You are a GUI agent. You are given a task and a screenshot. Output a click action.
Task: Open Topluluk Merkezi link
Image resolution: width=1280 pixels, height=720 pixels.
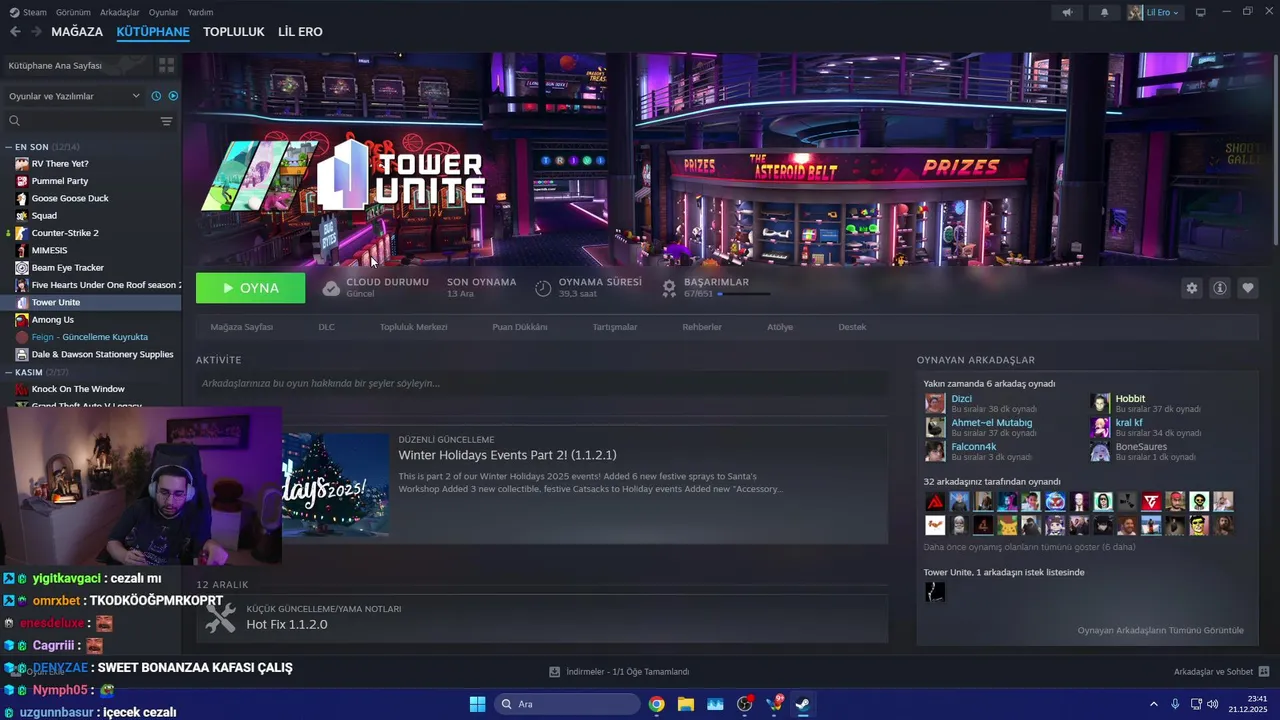point(413,327)
